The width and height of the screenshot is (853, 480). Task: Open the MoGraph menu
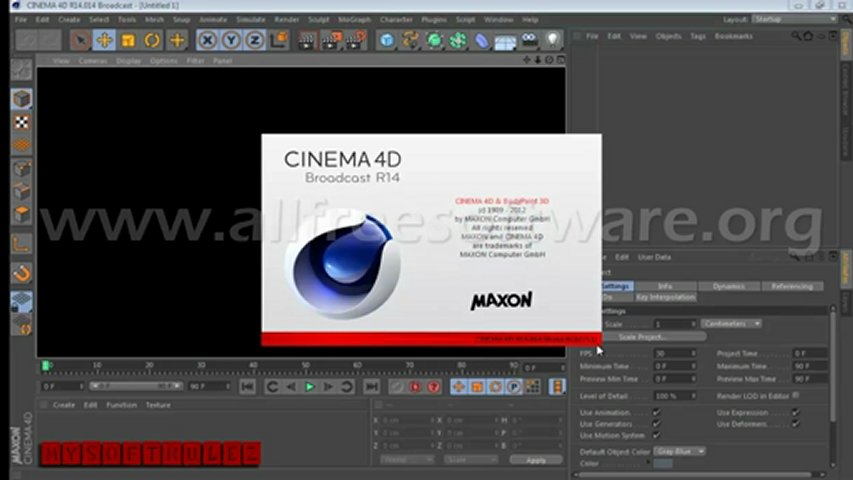tap(354, 20)
